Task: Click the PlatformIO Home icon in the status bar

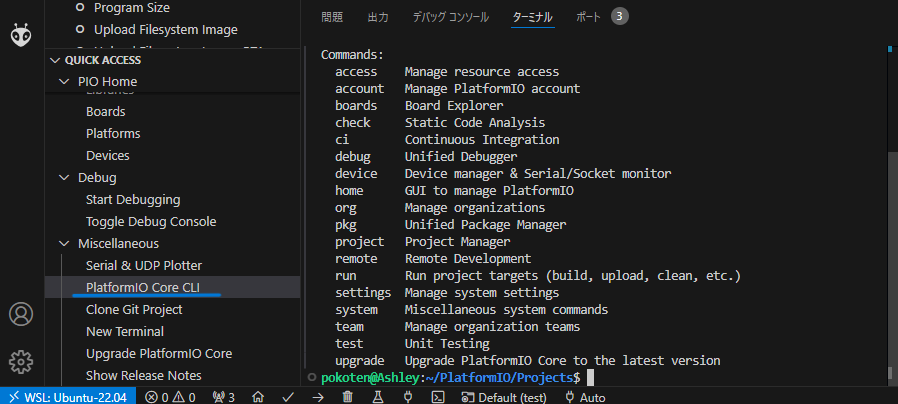Action: click(258, 397)
